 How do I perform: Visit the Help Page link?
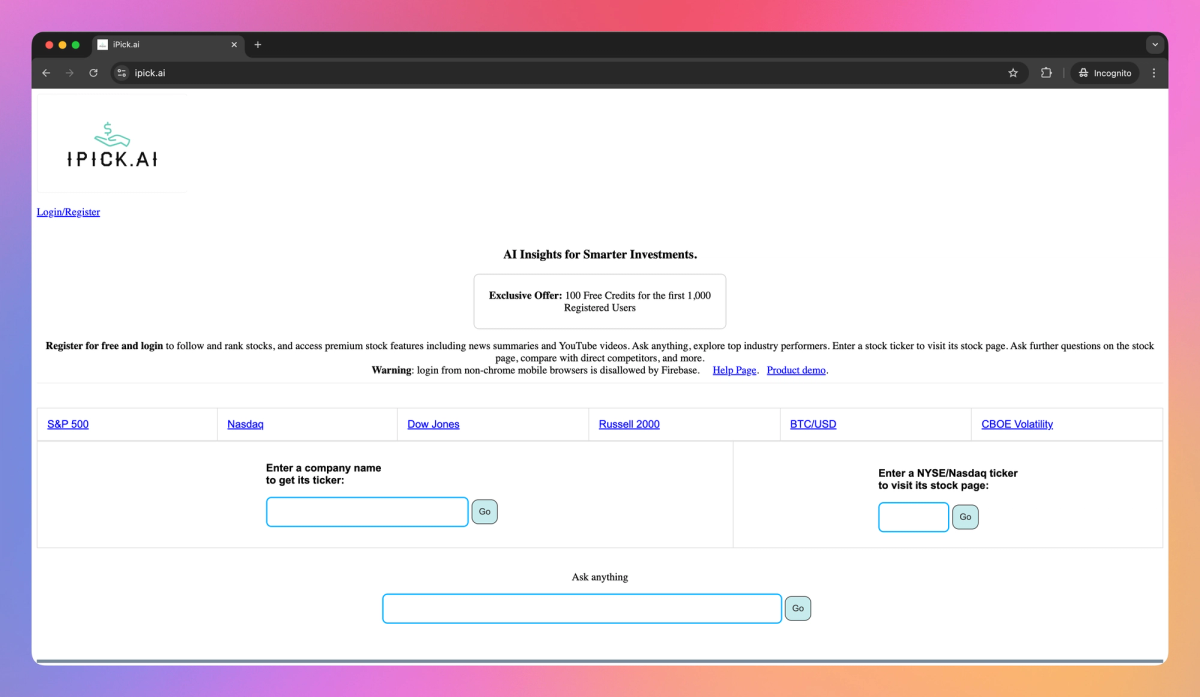pyautogui.click(x=734, y=370)
